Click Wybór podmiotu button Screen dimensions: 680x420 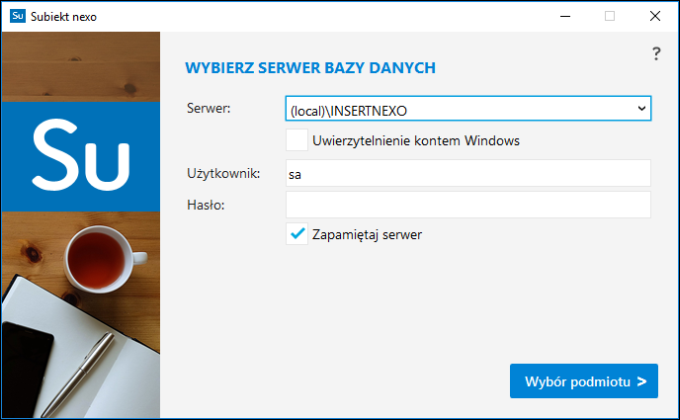coord(584,381)
